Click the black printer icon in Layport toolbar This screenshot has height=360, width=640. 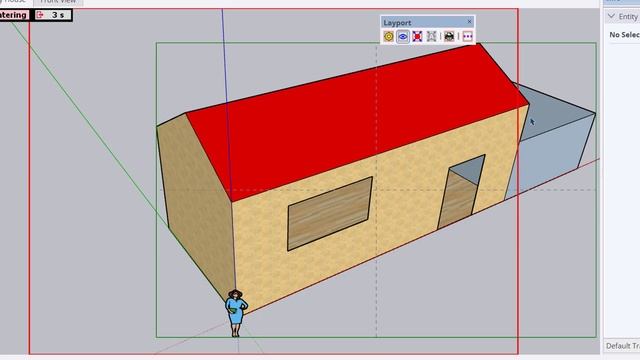tap(449, 36)
